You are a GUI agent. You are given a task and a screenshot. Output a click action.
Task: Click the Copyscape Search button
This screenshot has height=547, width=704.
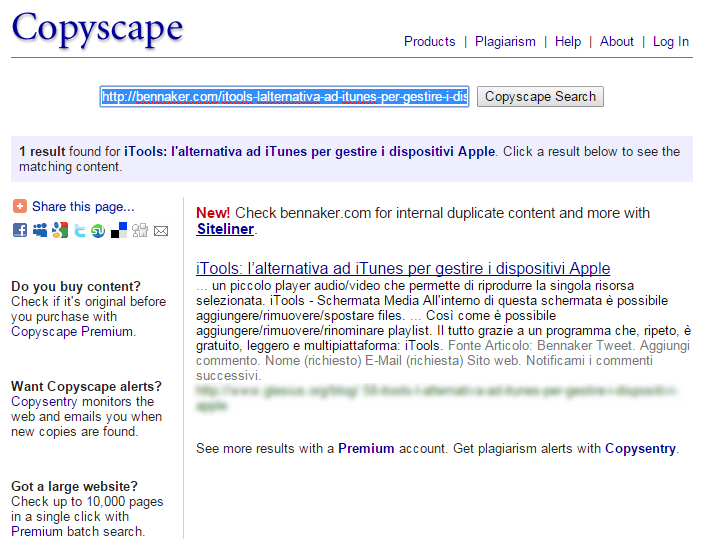(x=540, y=97)
